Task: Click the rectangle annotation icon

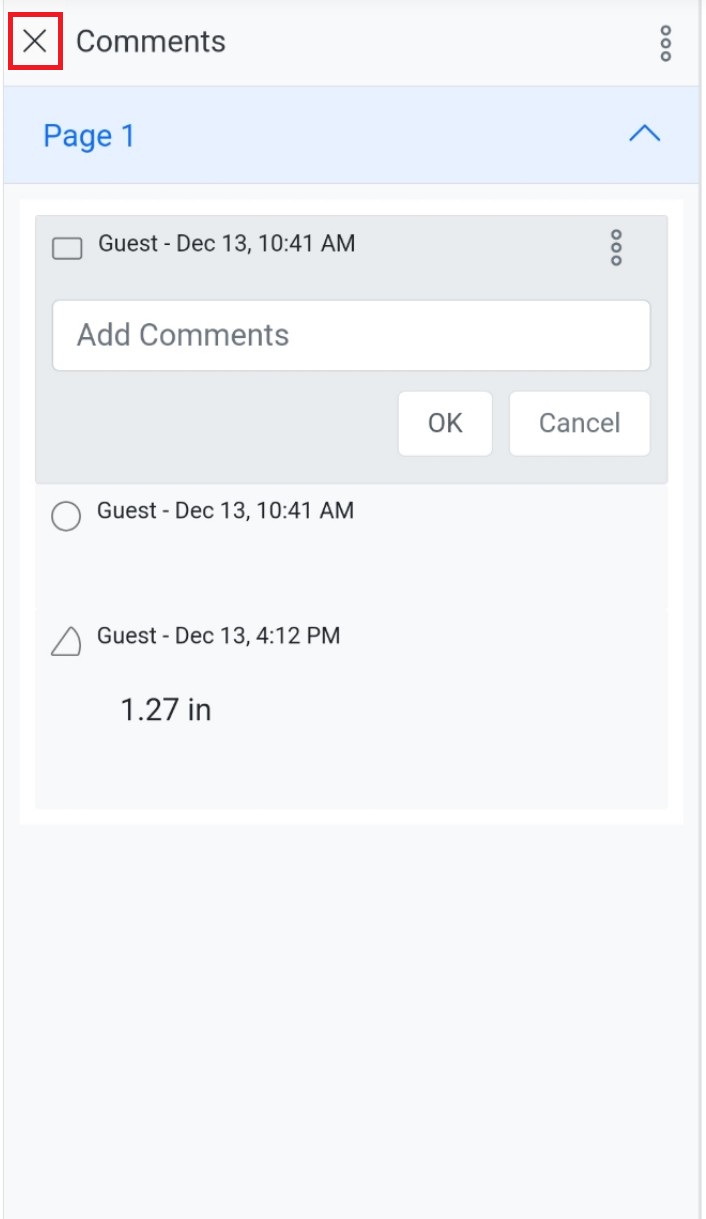Action: [67, 248]
